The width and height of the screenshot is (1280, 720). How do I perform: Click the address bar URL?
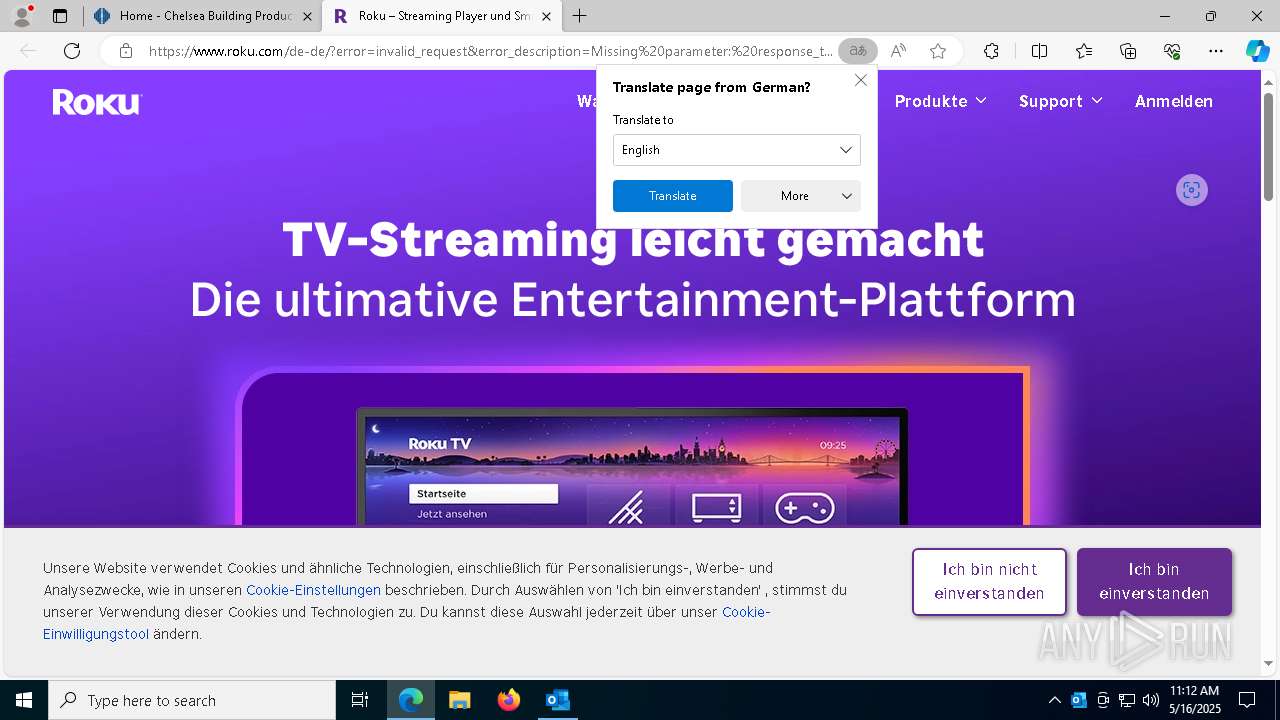click(490, 51)
